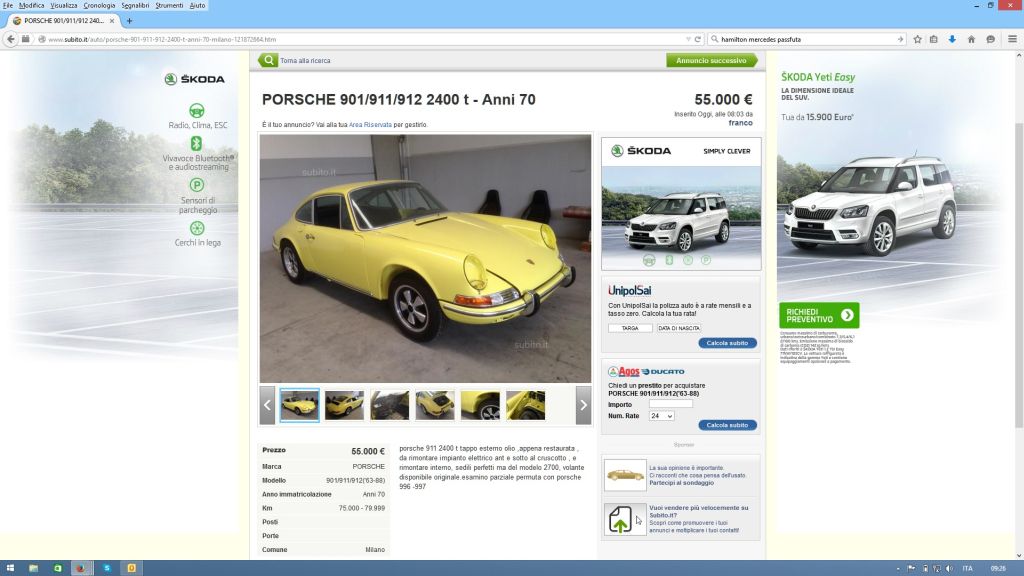Click the reload page icon in the address bar
1024x576 pixels.
pos(697,39)
